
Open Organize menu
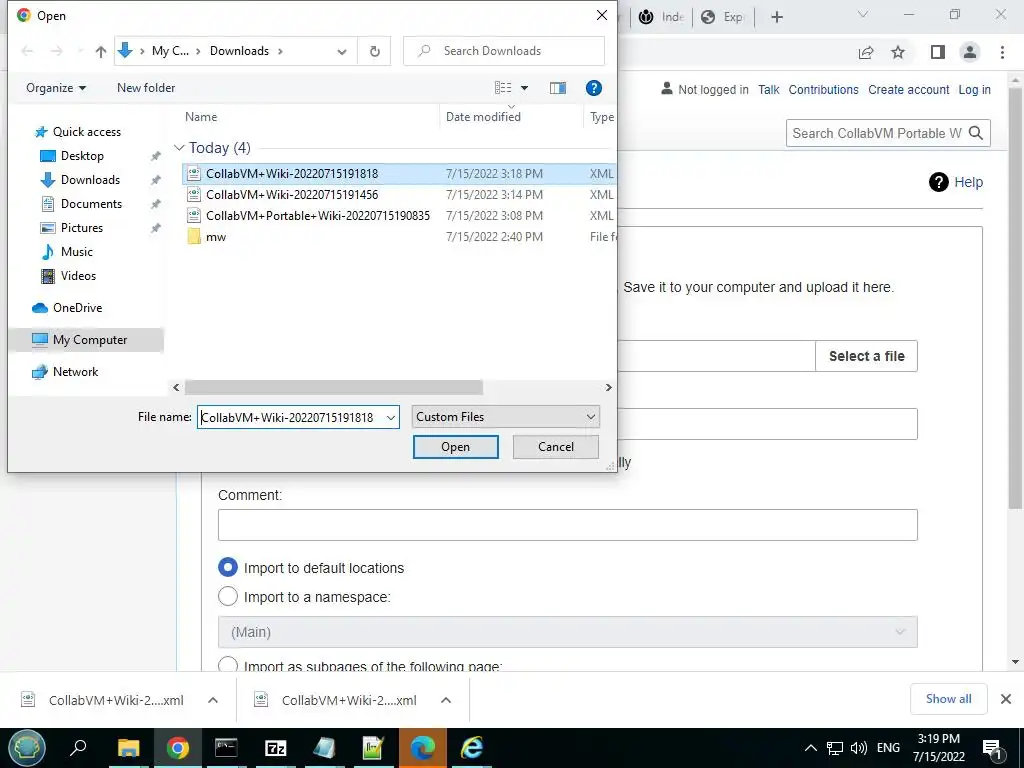point(56,88)
